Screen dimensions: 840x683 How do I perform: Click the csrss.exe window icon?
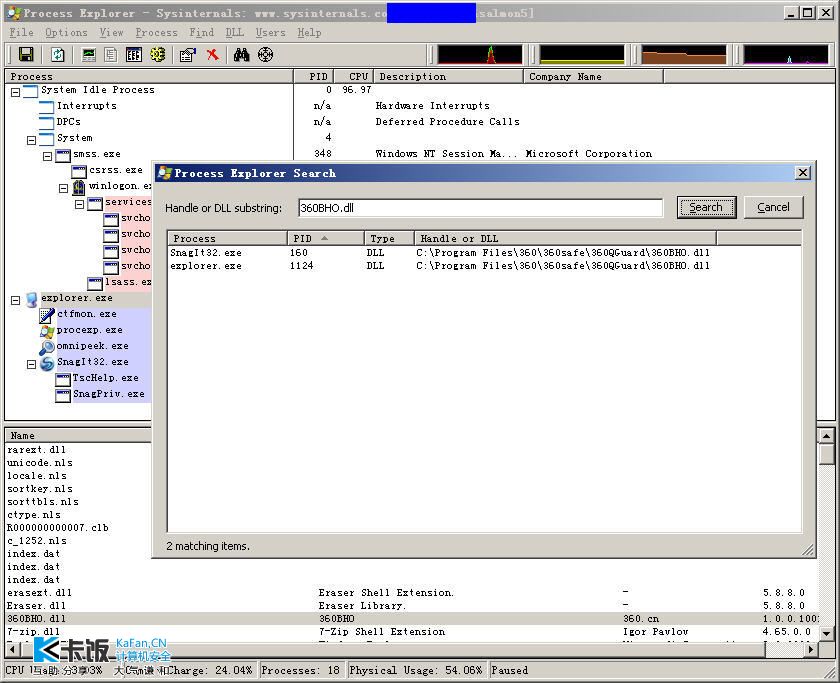(x=79, y=171)
